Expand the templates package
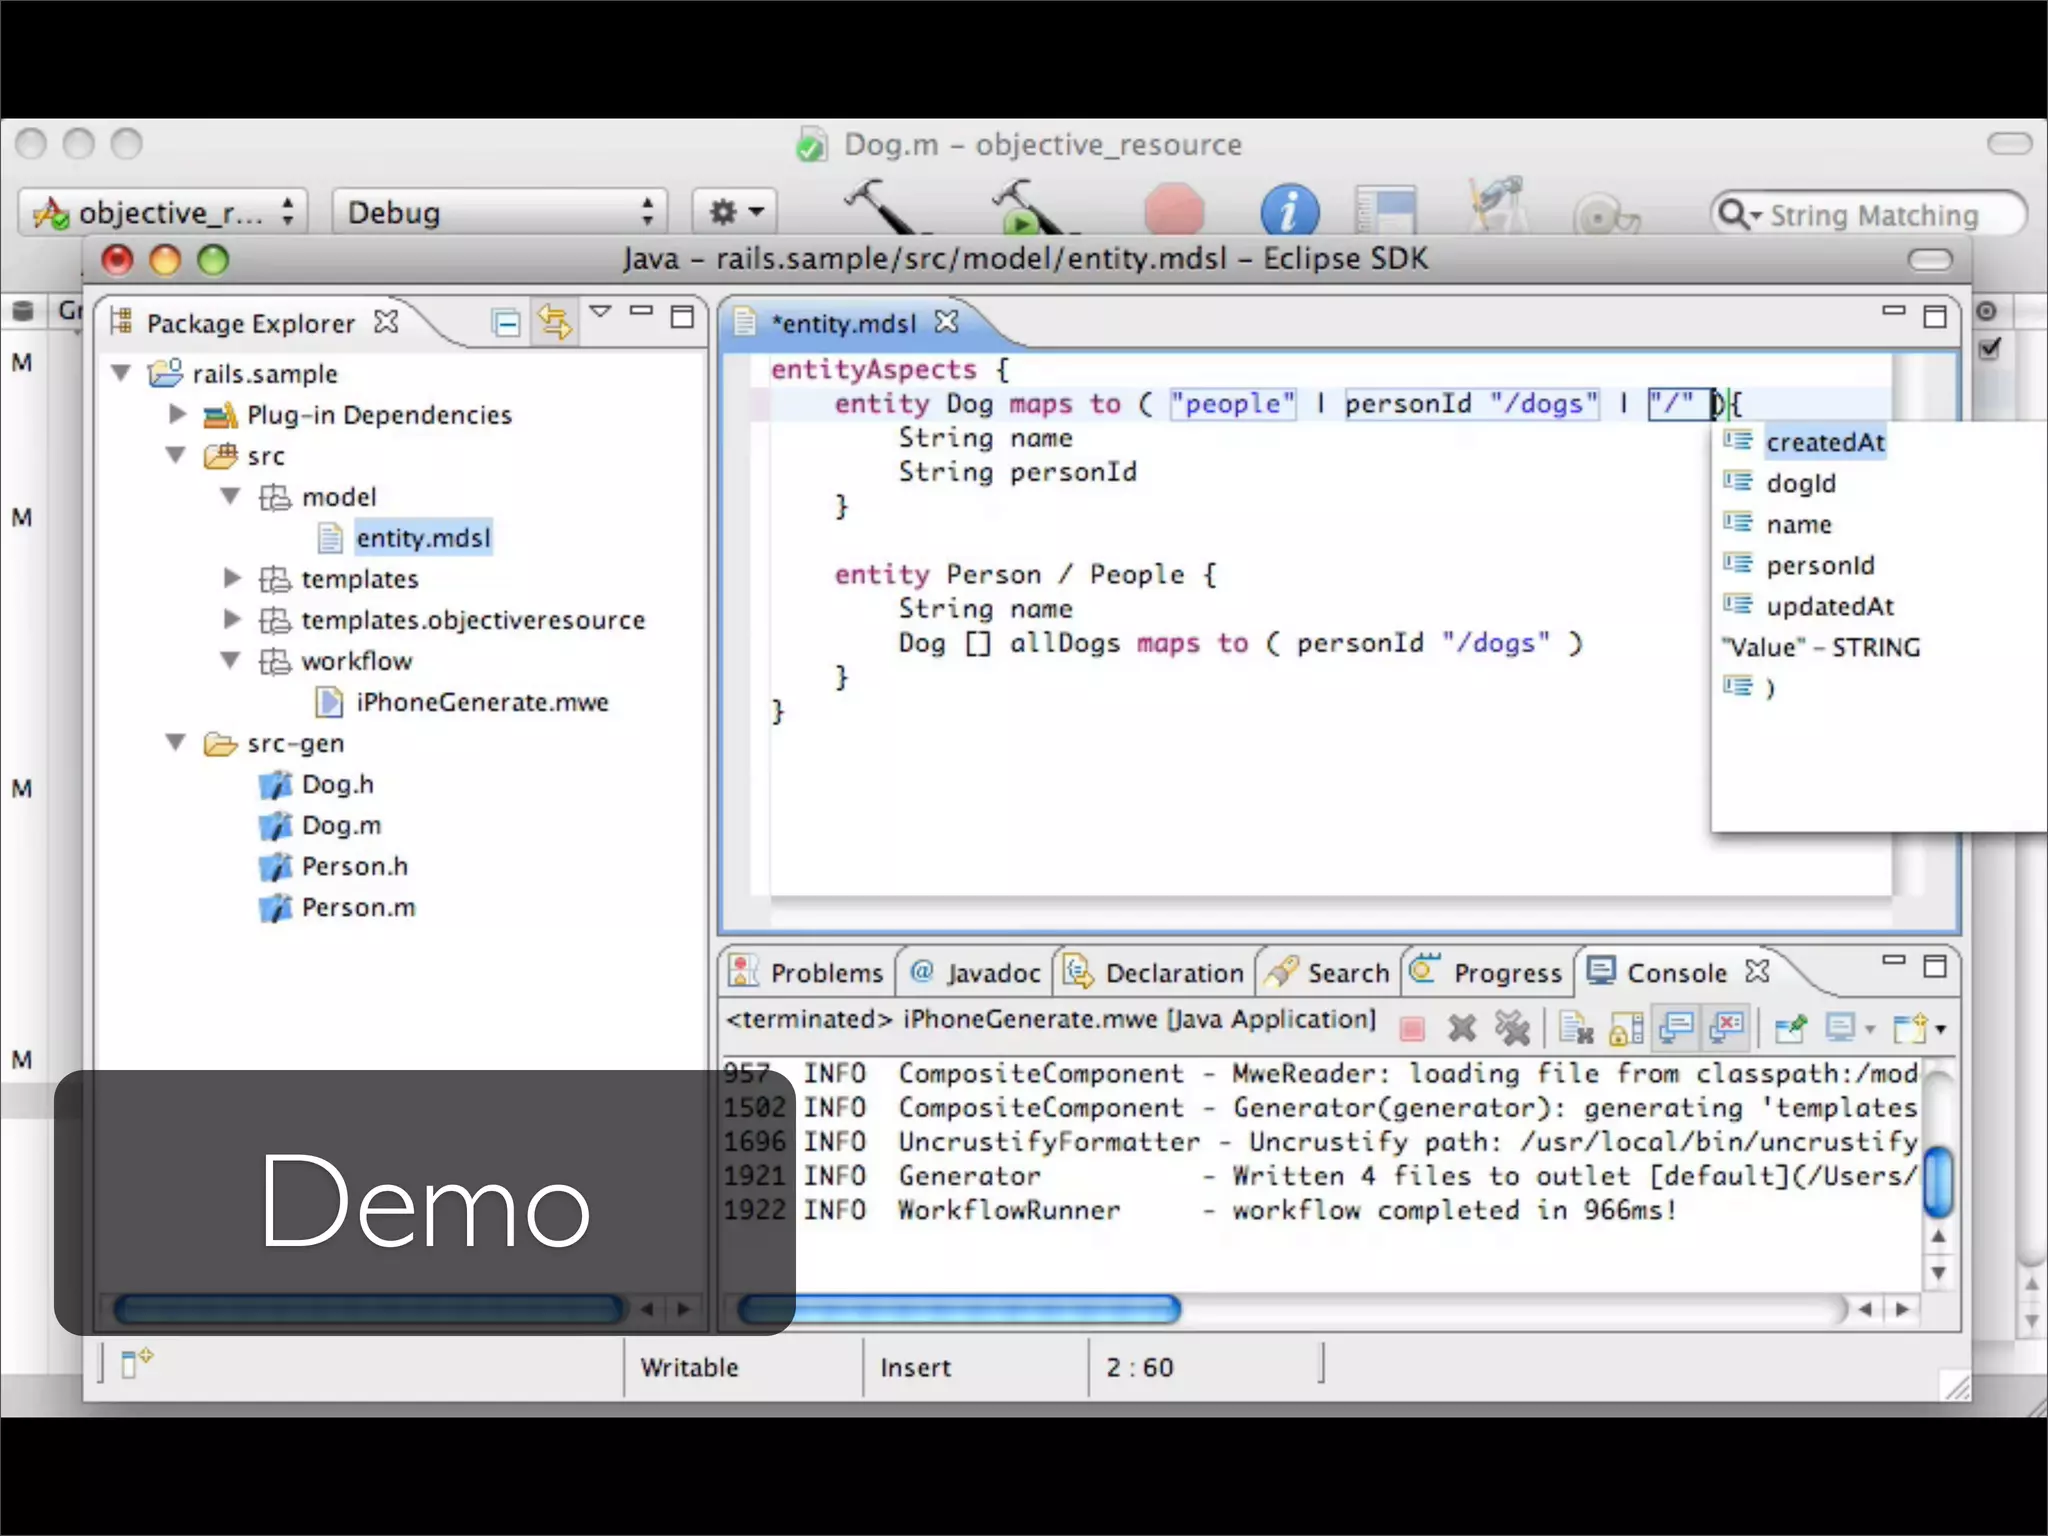2048x1536 pixels. tap(232, 578)
